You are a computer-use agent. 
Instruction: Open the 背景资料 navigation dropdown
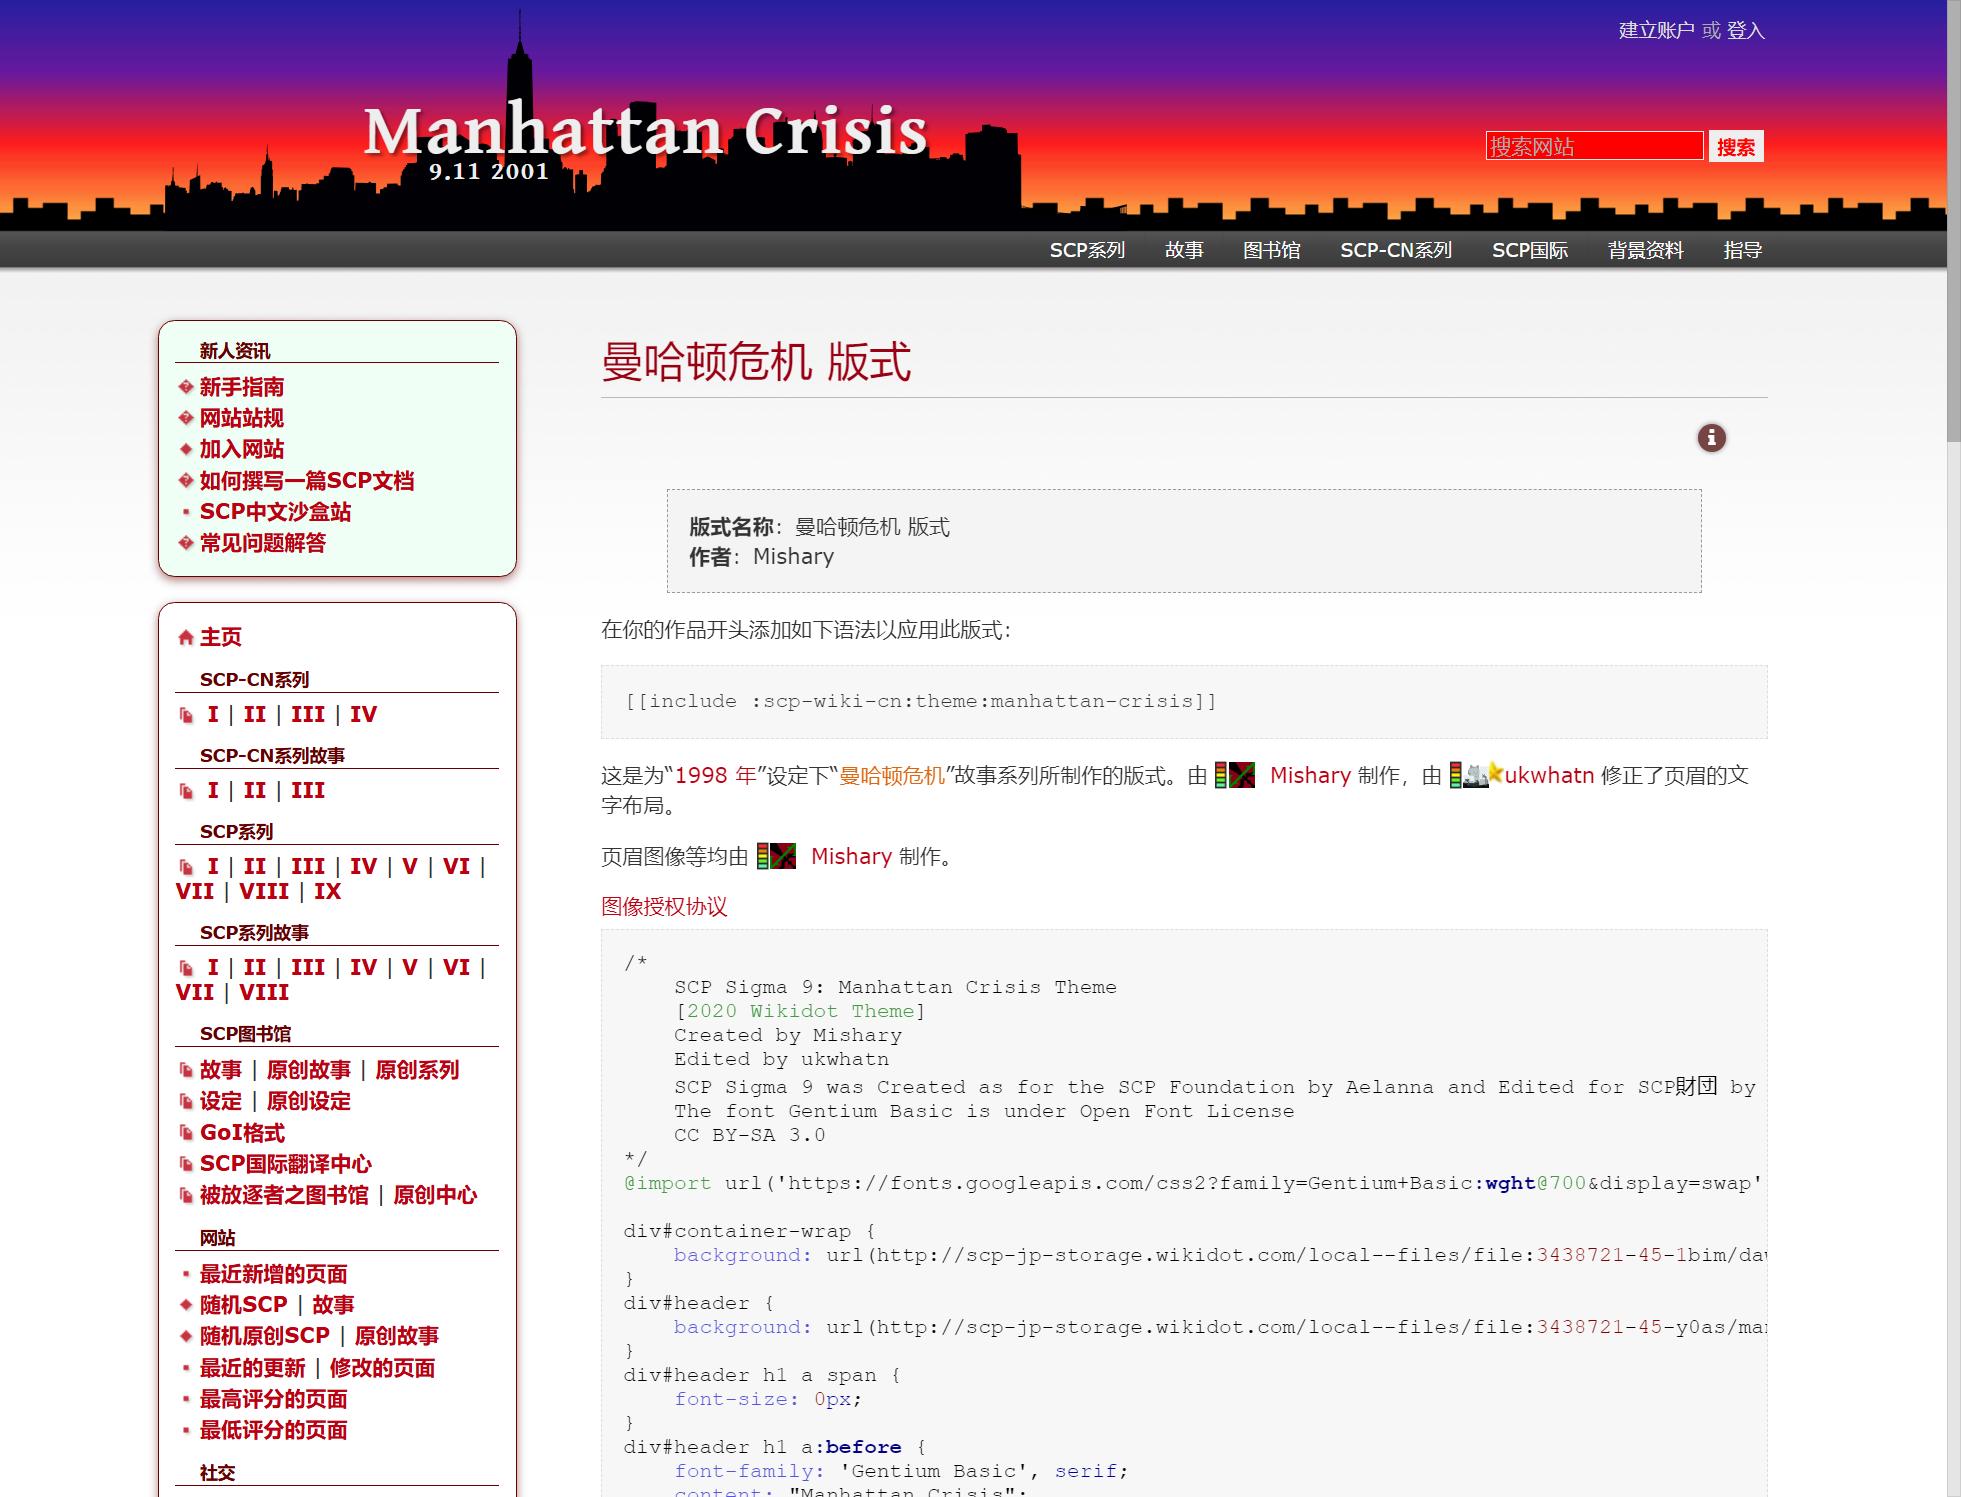pos(1645,250)
